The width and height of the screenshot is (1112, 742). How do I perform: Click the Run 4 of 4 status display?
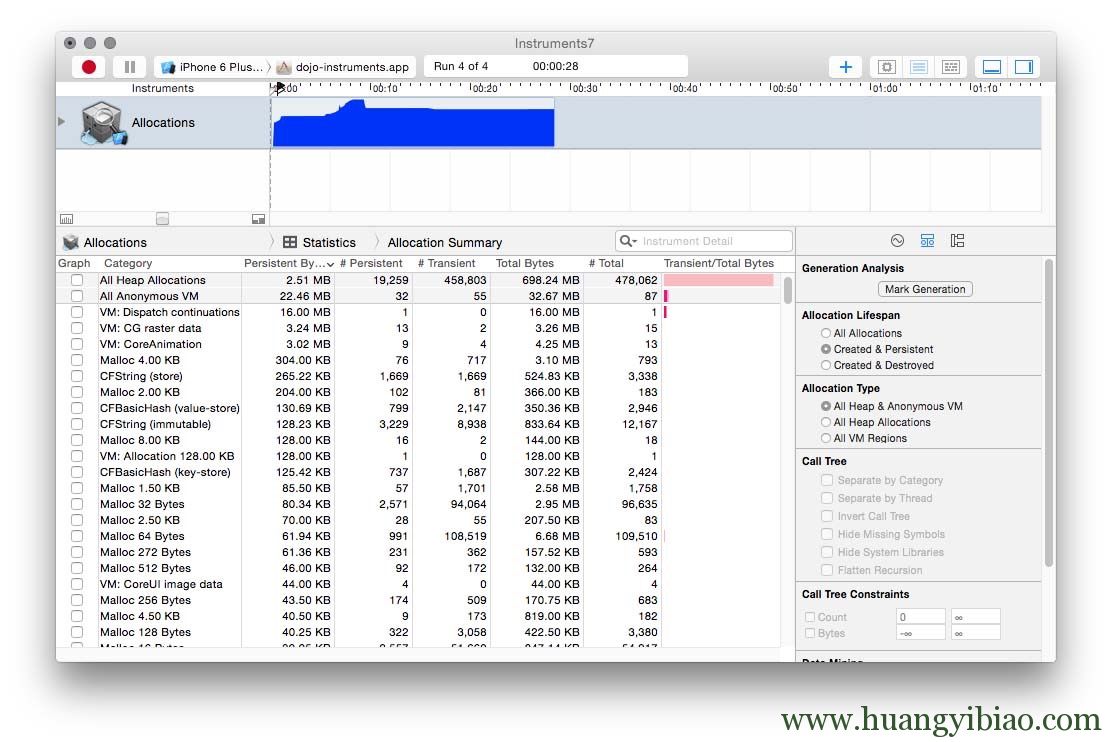click(x=555, y=66)
